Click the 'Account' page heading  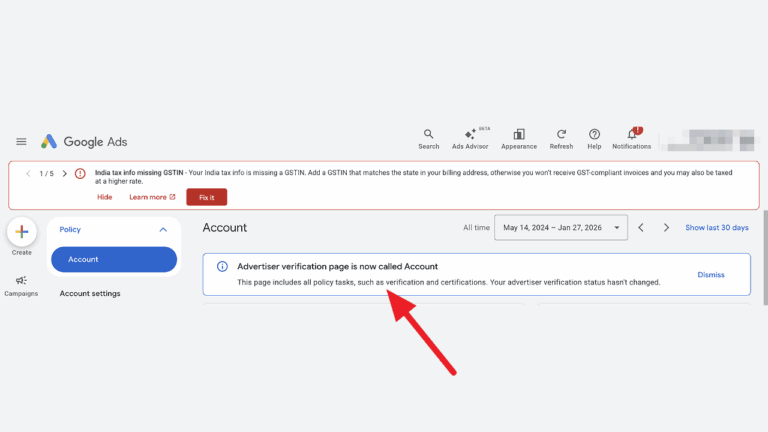pyautogui.click(x=225, y=228)
